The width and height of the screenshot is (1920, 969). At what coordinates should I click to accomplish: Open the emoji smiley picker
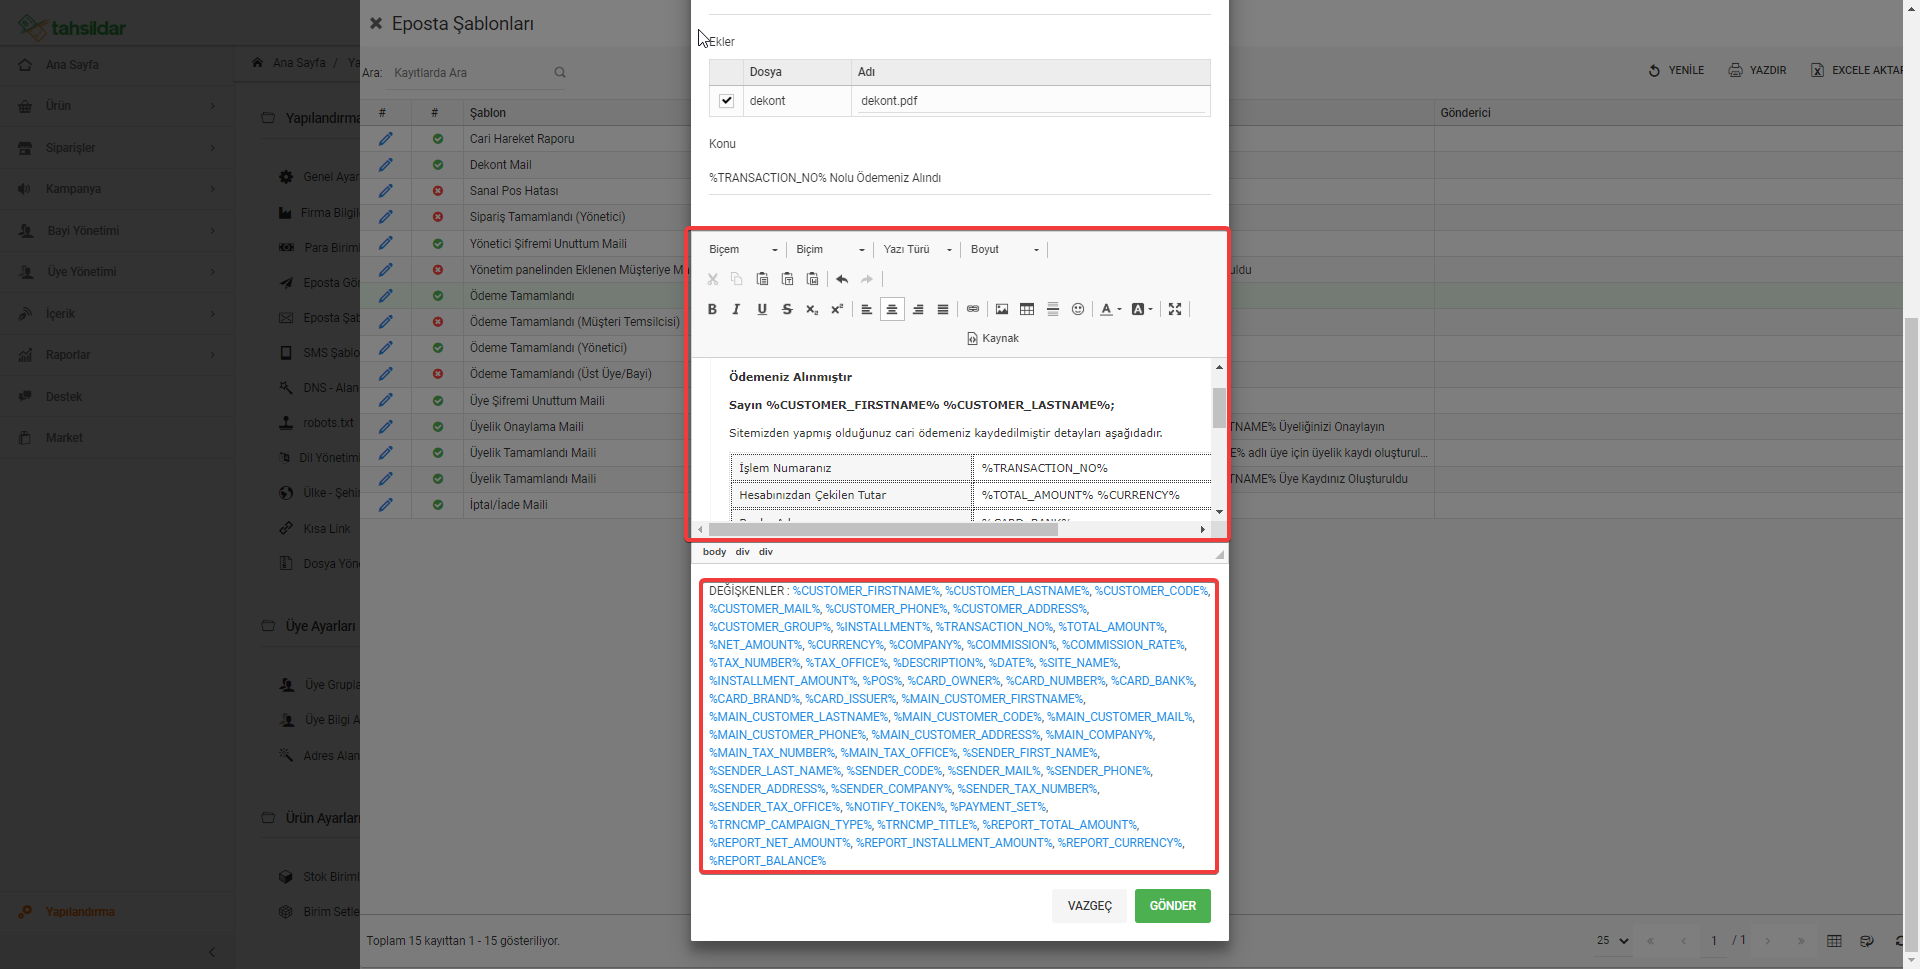click(x=1078, y=309)
